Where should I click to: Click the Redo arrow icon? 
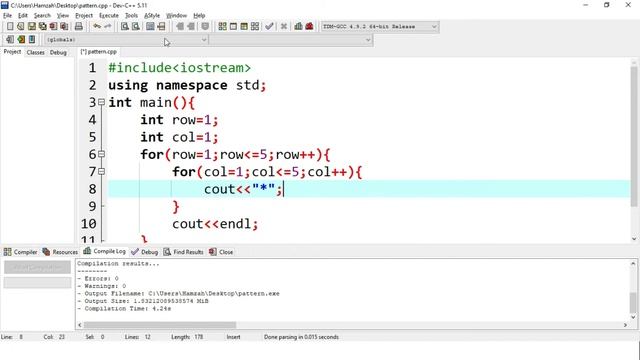click(x=108, y=27)
